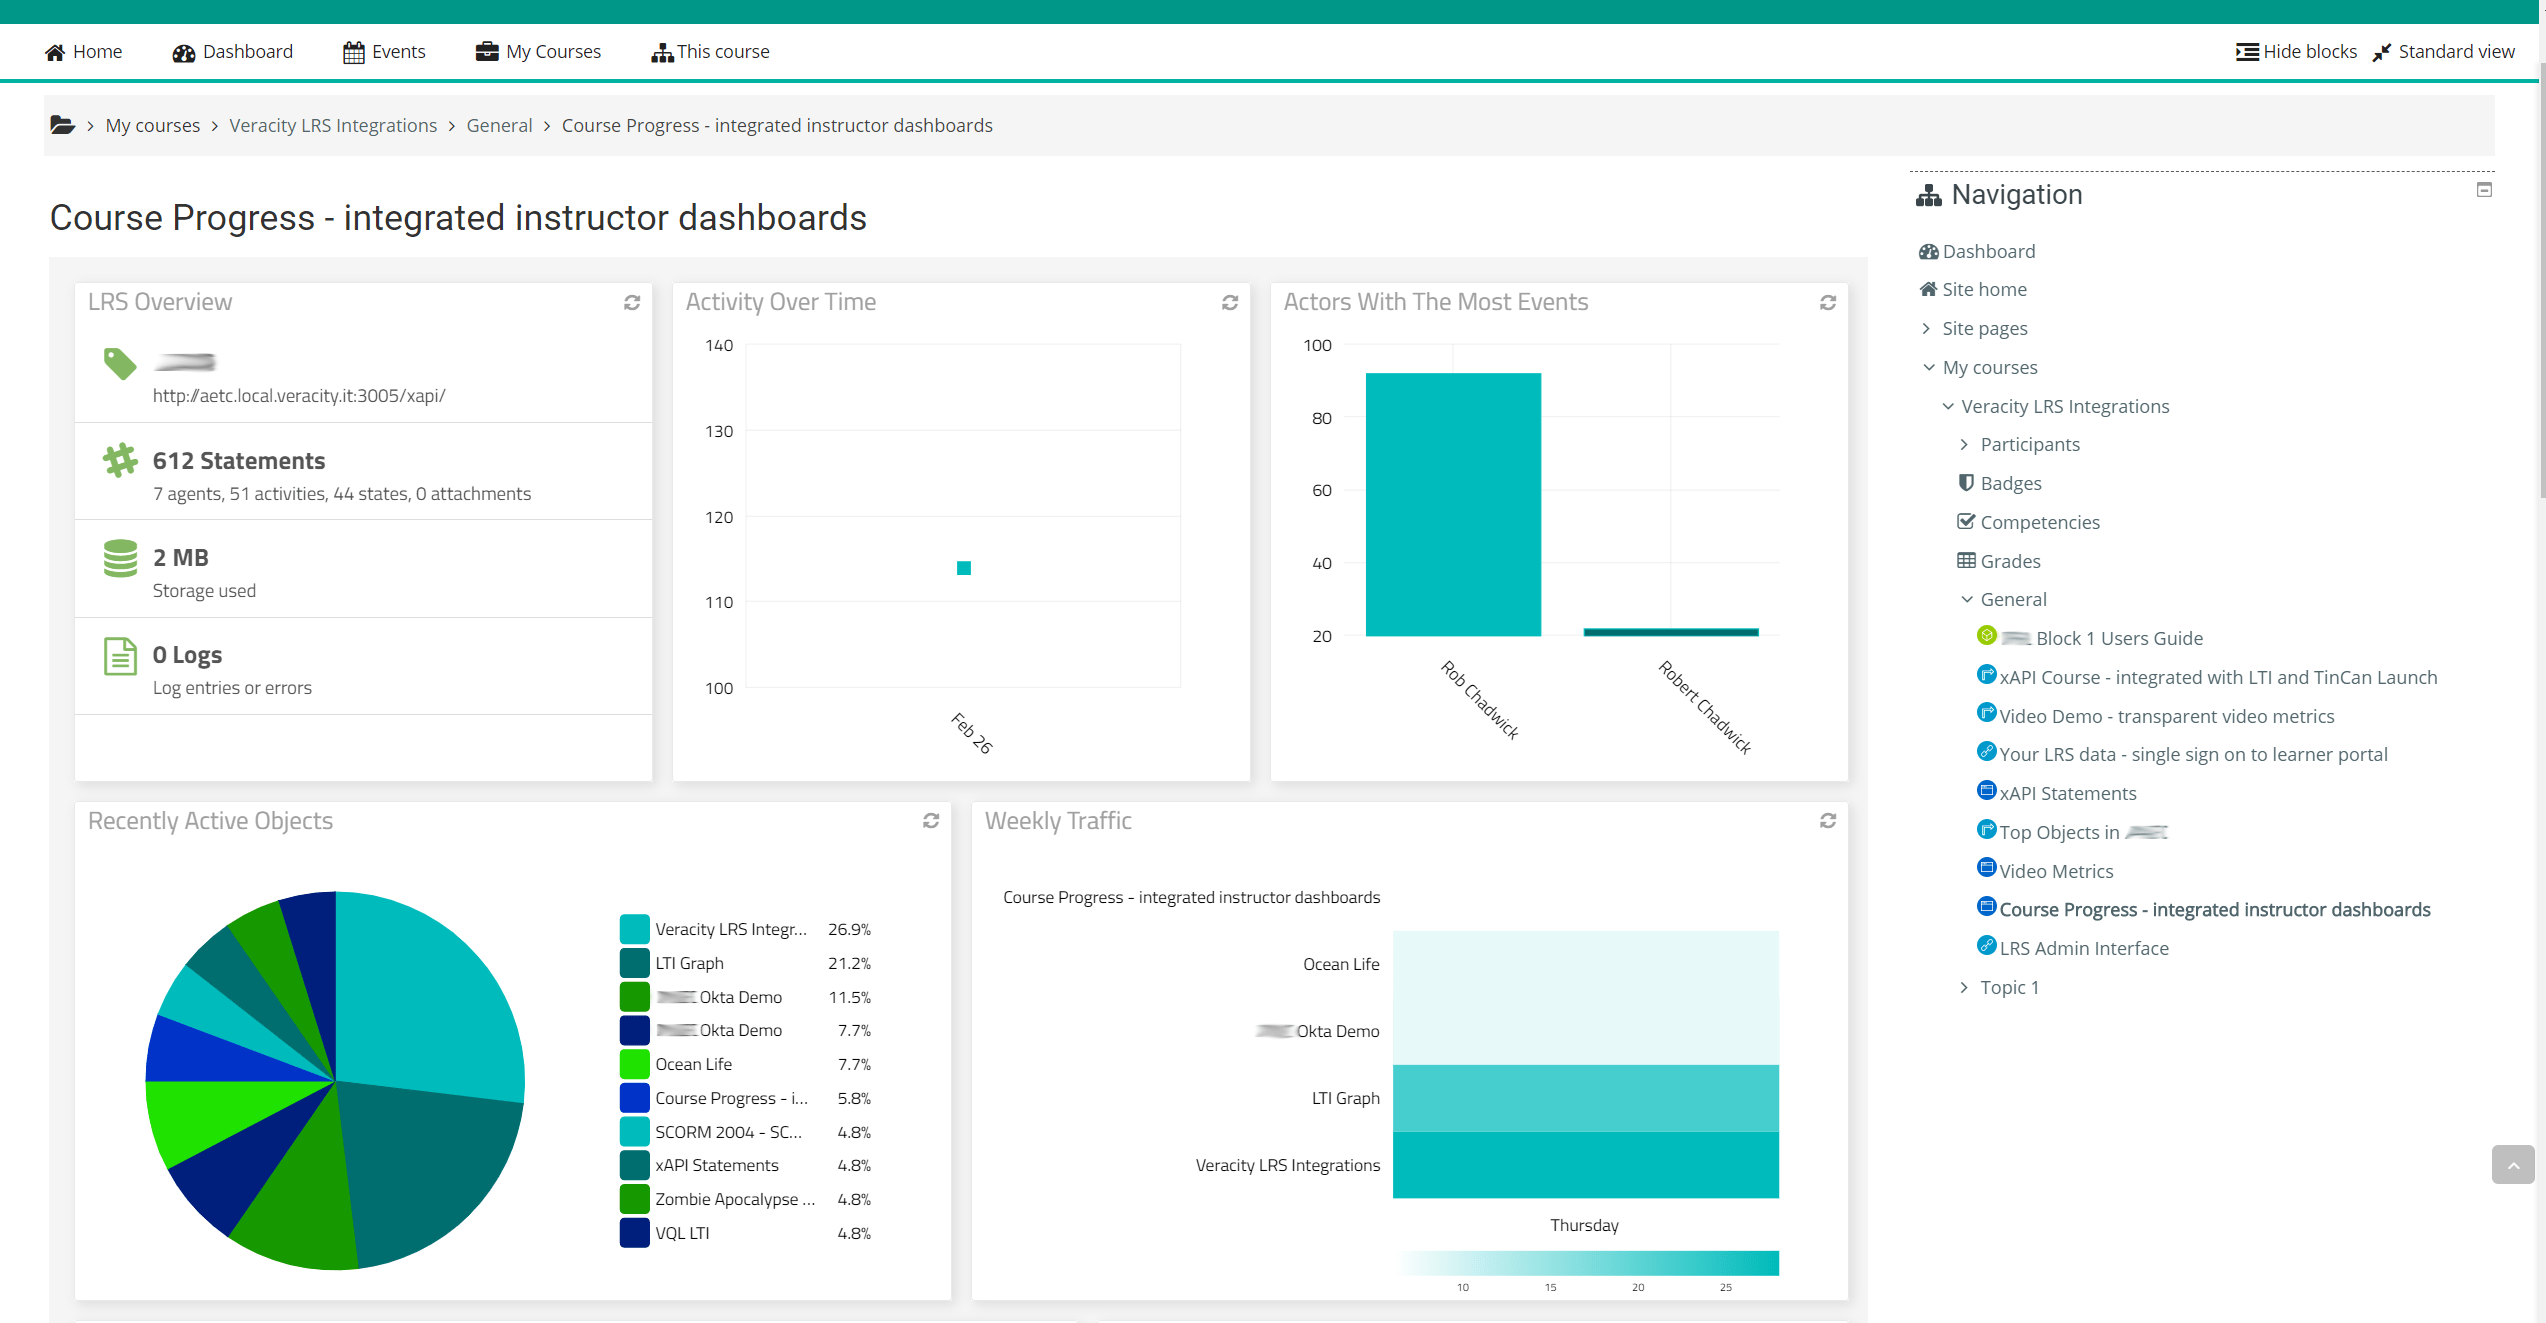Refresh the Activity Over Time chart
Image resolution: width=2546 pixels, height=1323 pixels.
point(1230,302)
